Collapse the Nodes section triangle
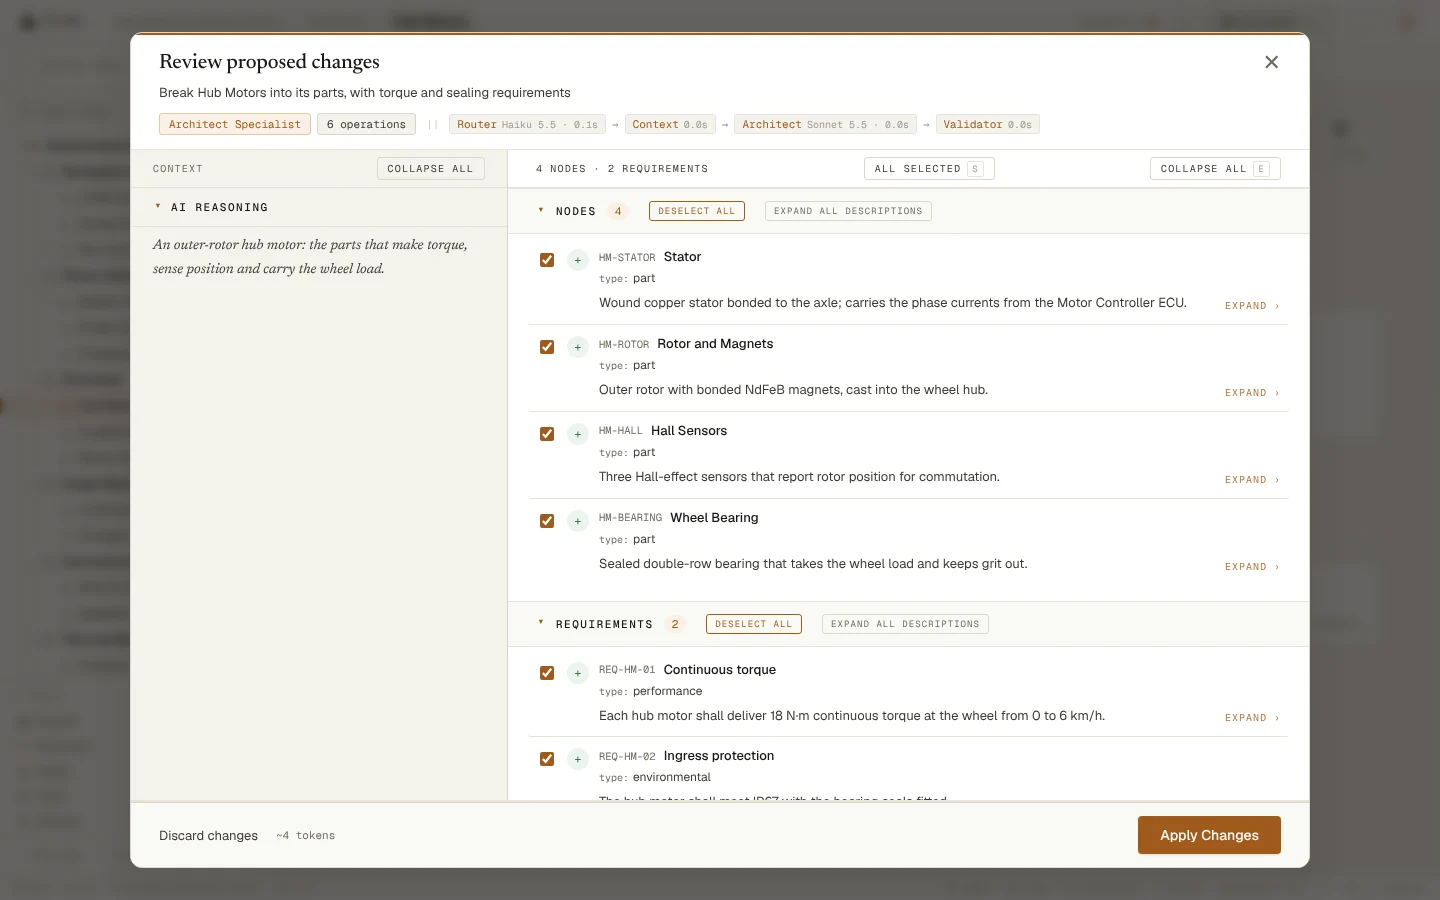1440x900 pixels. click(x=541, y=210)
